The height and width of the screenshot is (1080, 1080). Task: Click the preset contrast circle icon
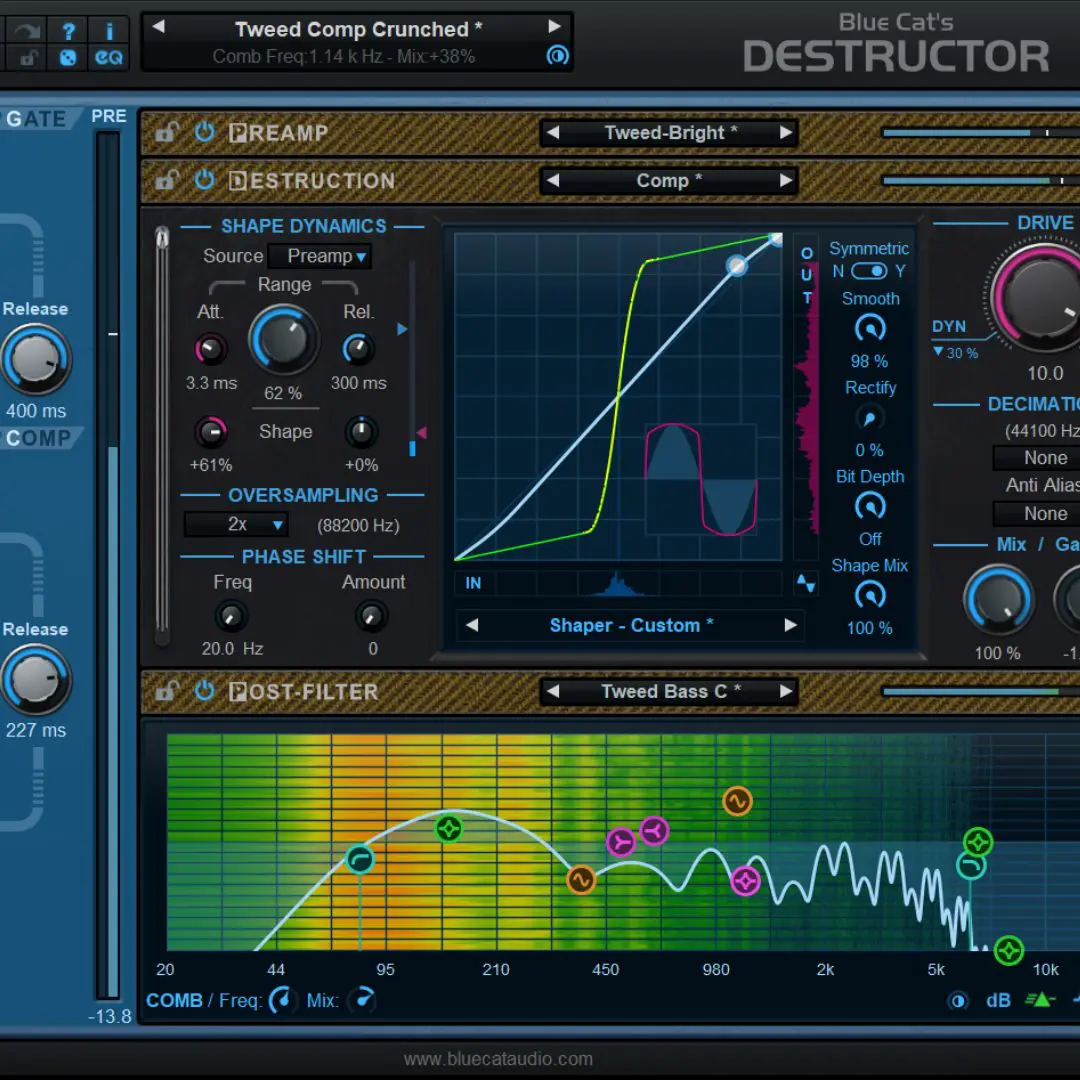tap(557, 55)
